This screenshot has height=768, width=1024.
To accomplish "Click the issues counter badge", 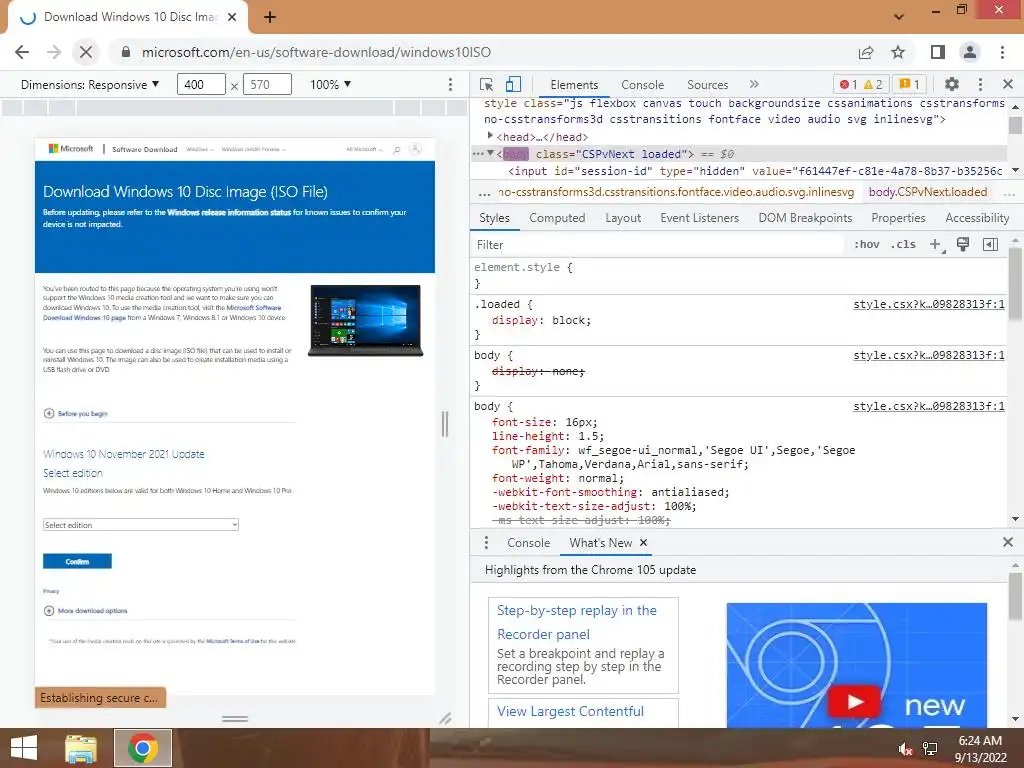I will click(910, 84).
